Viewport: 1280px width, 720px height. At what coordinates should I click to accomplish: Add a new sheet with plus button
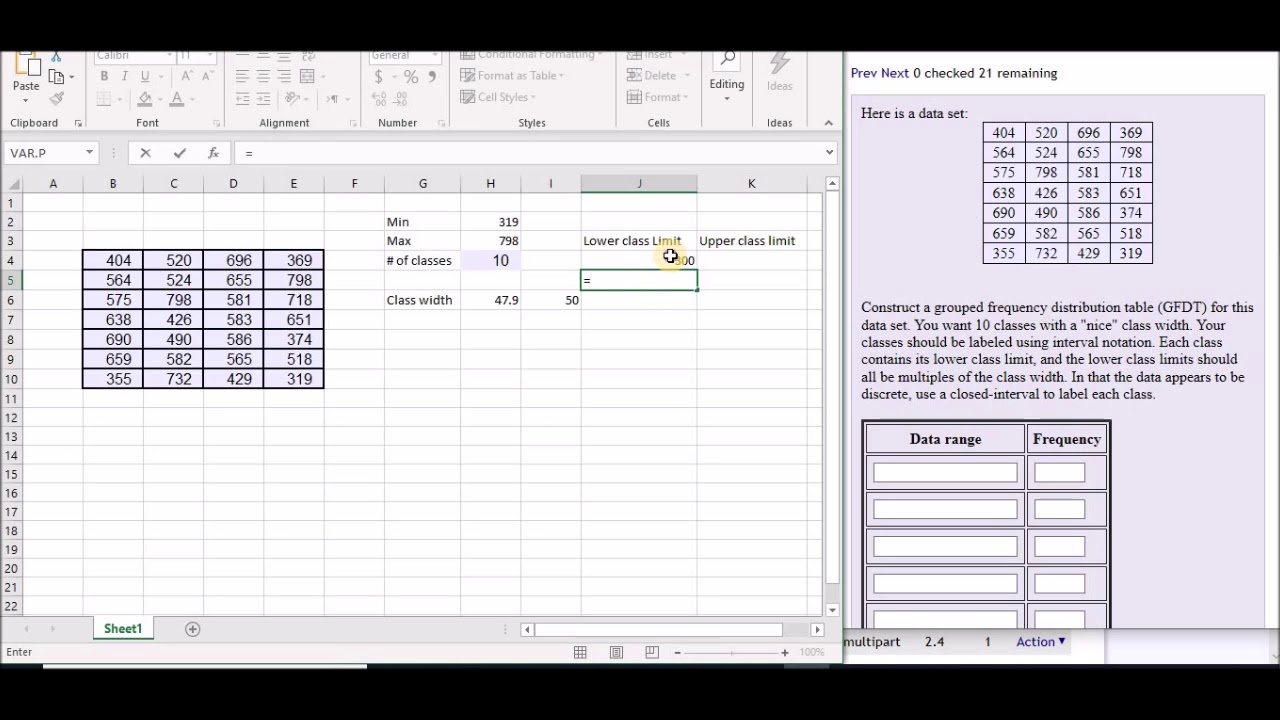193,629
